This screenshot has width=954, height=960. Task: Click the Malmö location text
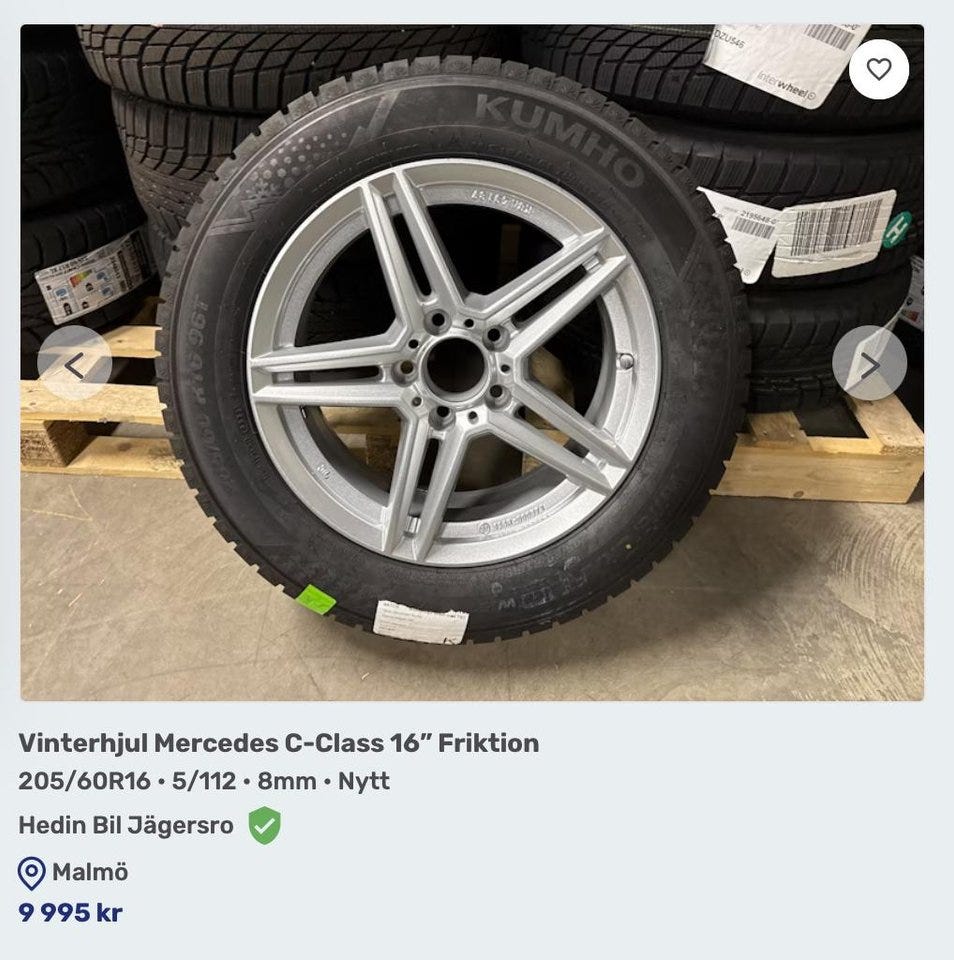click(x=90, y=872)
